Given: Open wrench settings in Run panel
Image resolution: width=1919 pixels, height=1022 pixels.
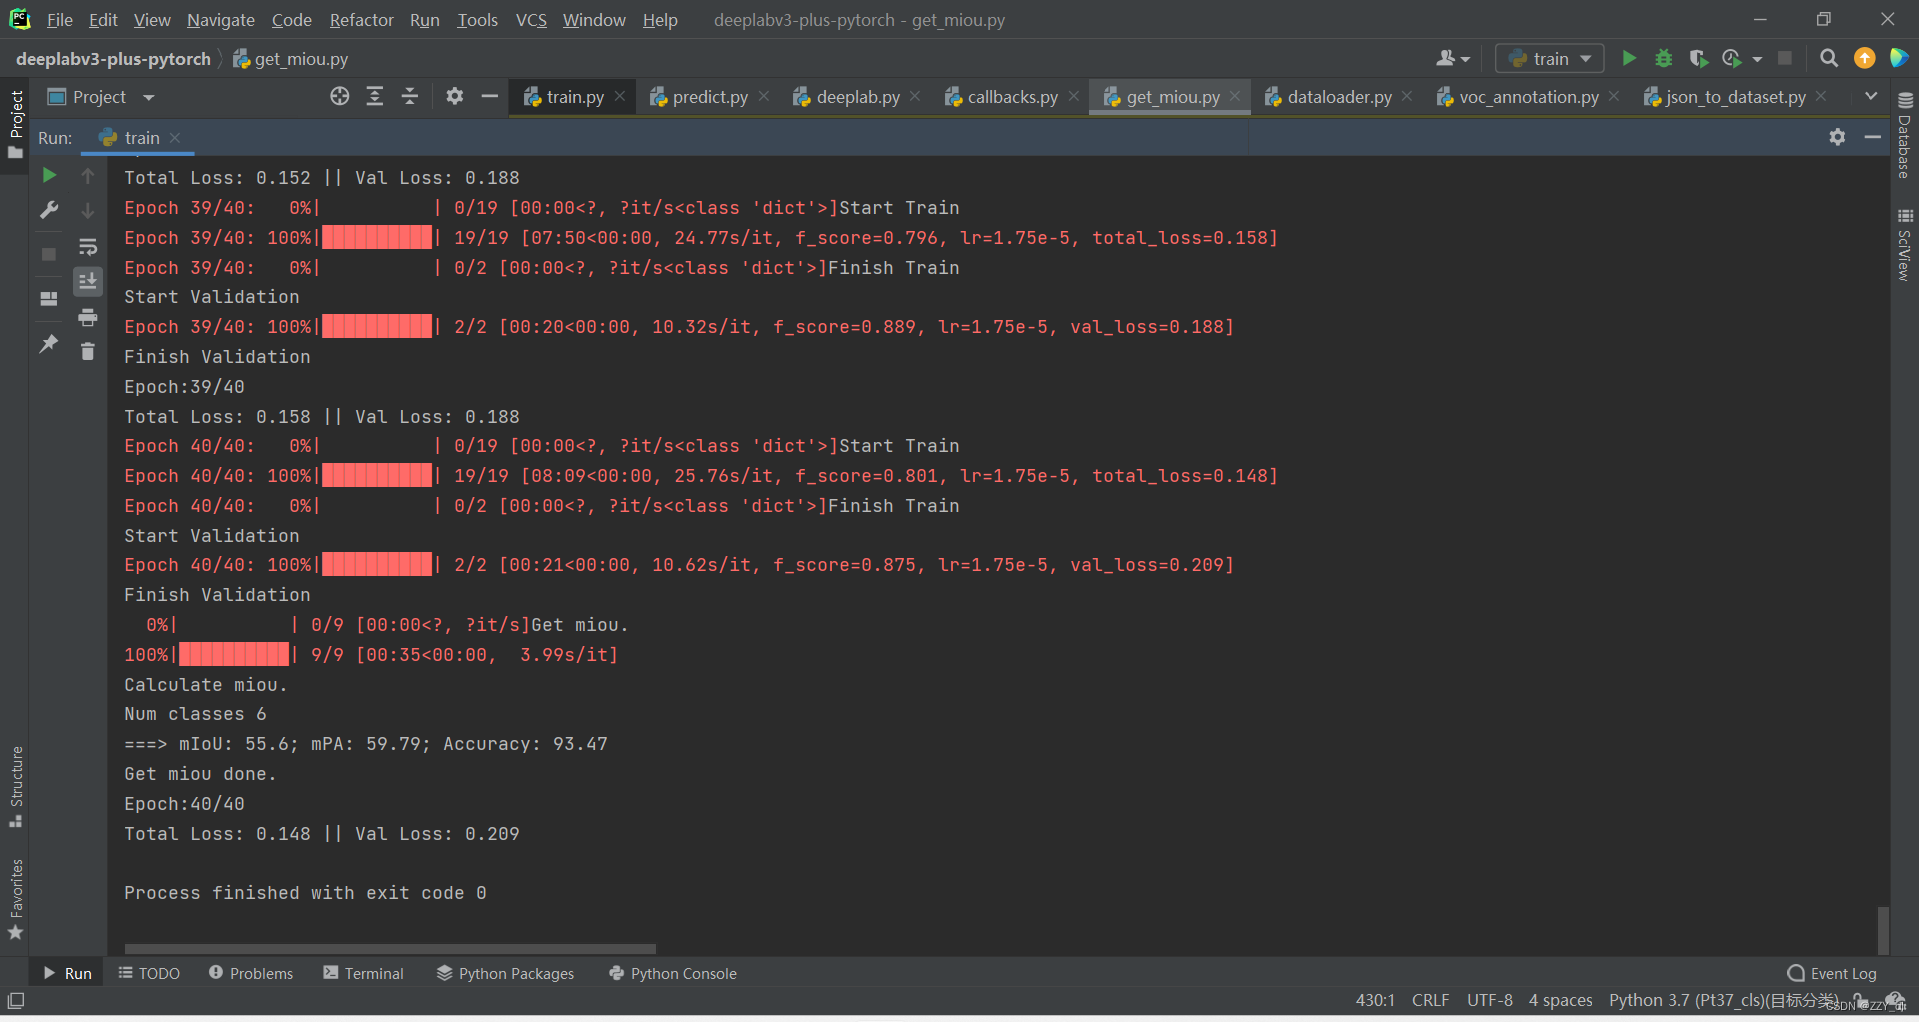Looking at the screenshot, I should pyautogui.click(x=49, y=210).
